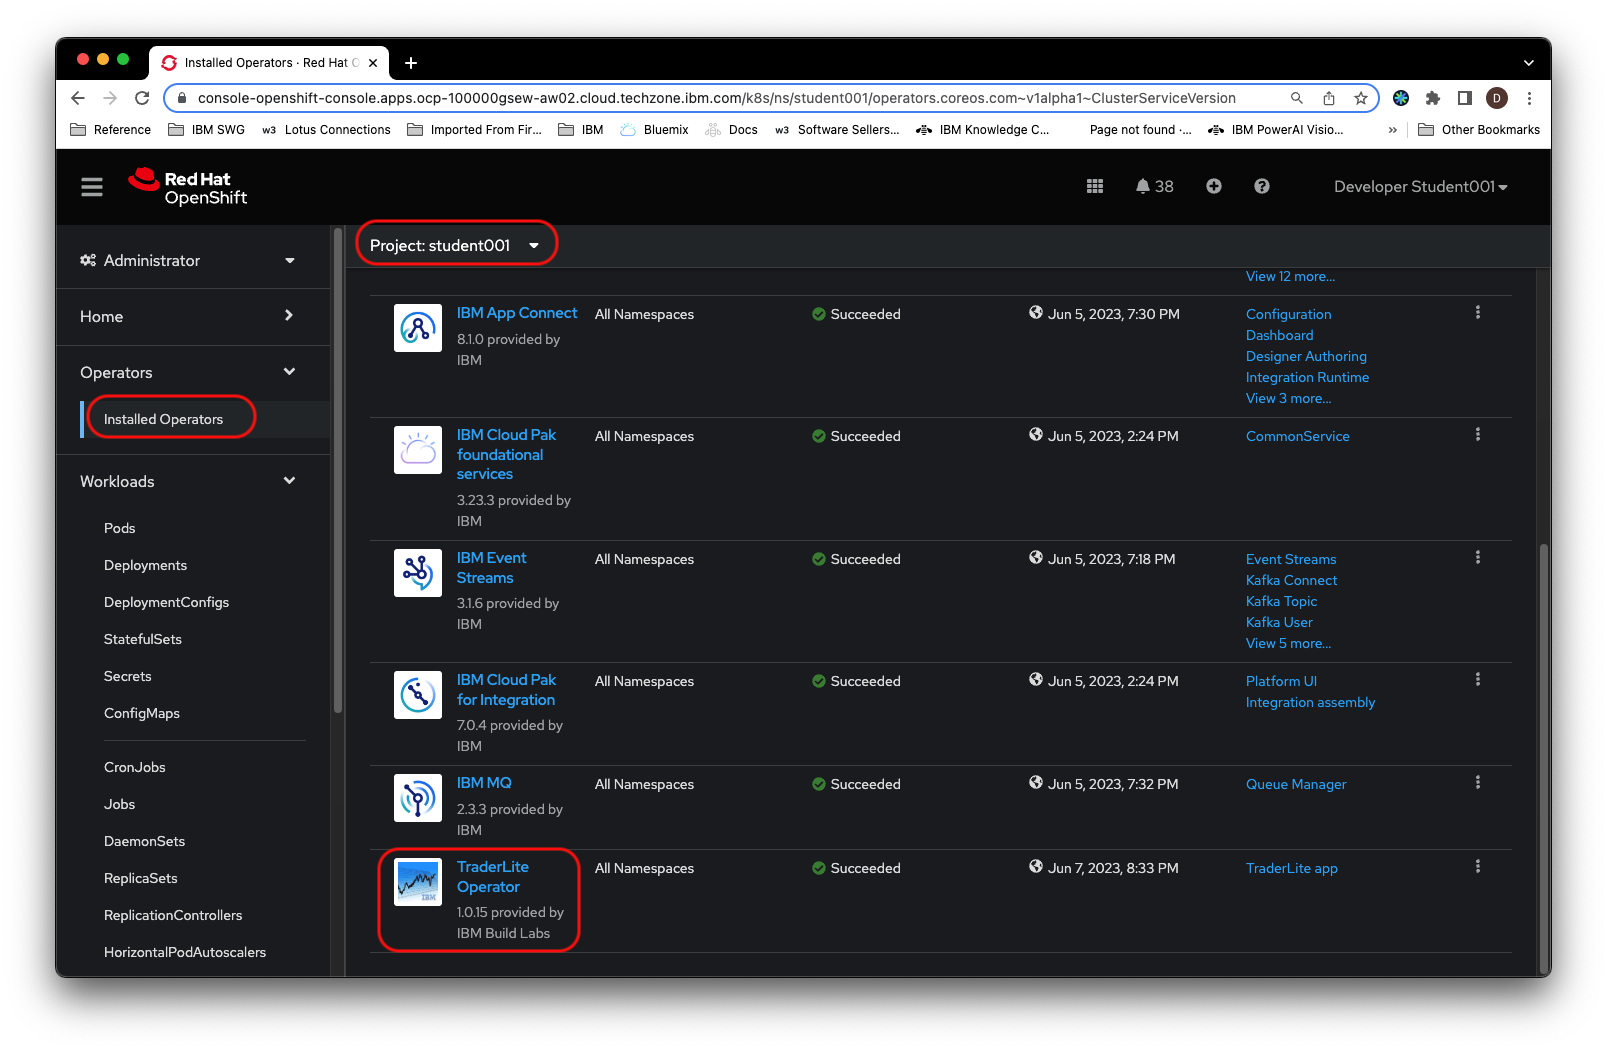Click the IBM MQ operator logo

point(418,798)
